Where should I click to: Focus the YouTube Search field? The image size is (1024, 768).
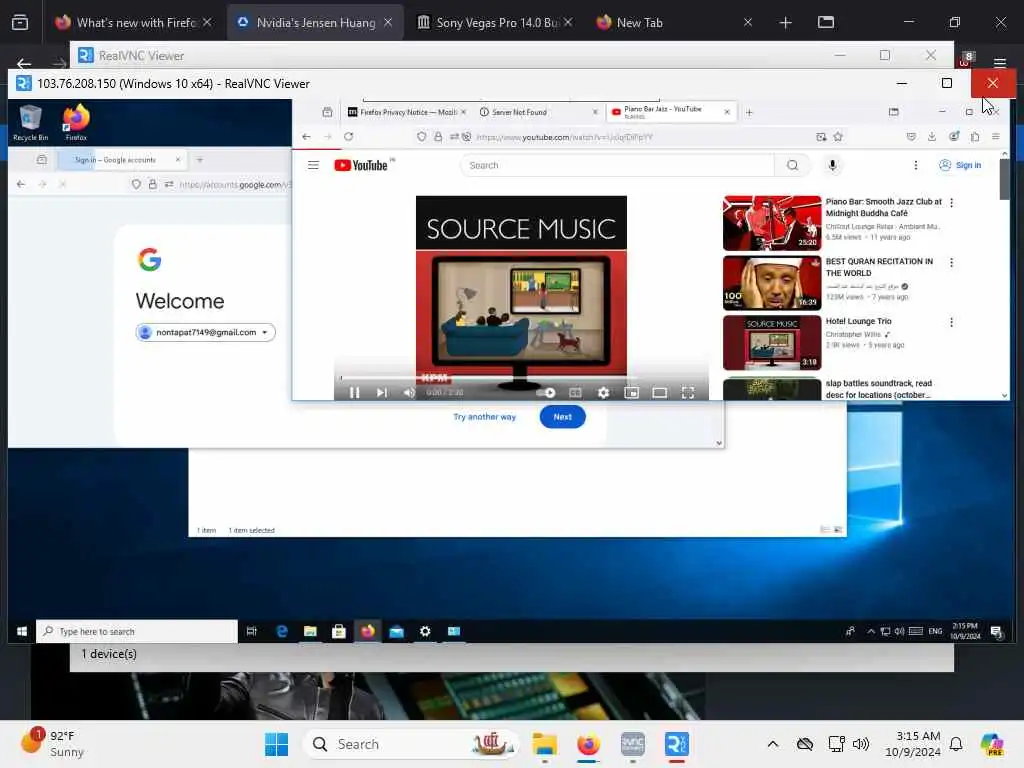pos(617,165)
